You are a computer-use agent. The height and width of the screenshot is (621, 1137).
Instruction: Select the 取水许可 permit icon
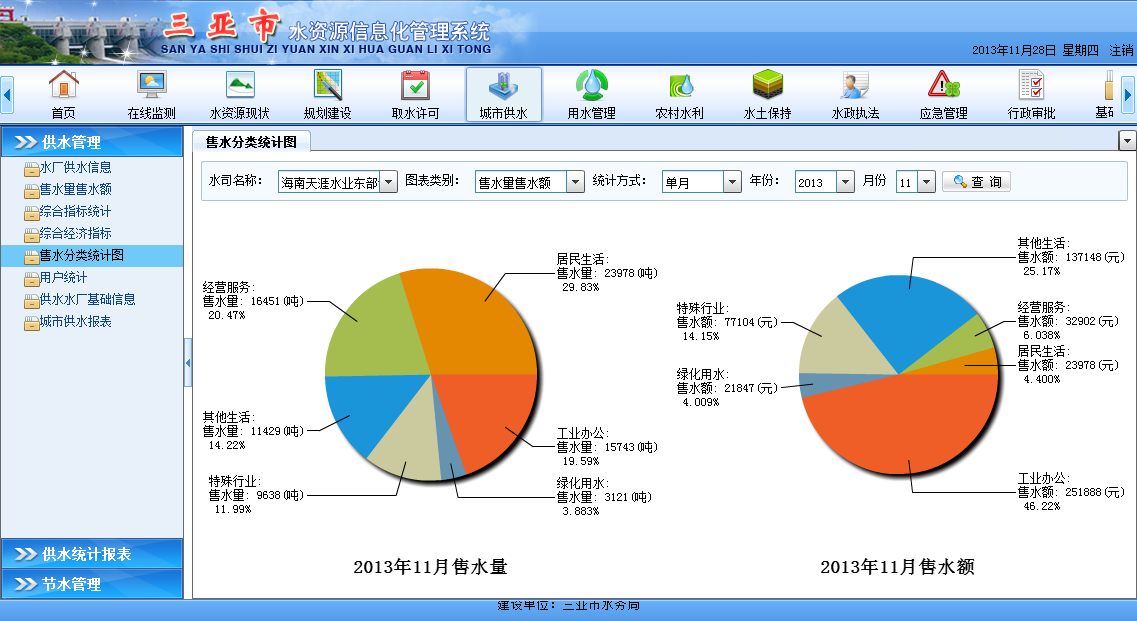pyautogui.click(x=415, y=87)
